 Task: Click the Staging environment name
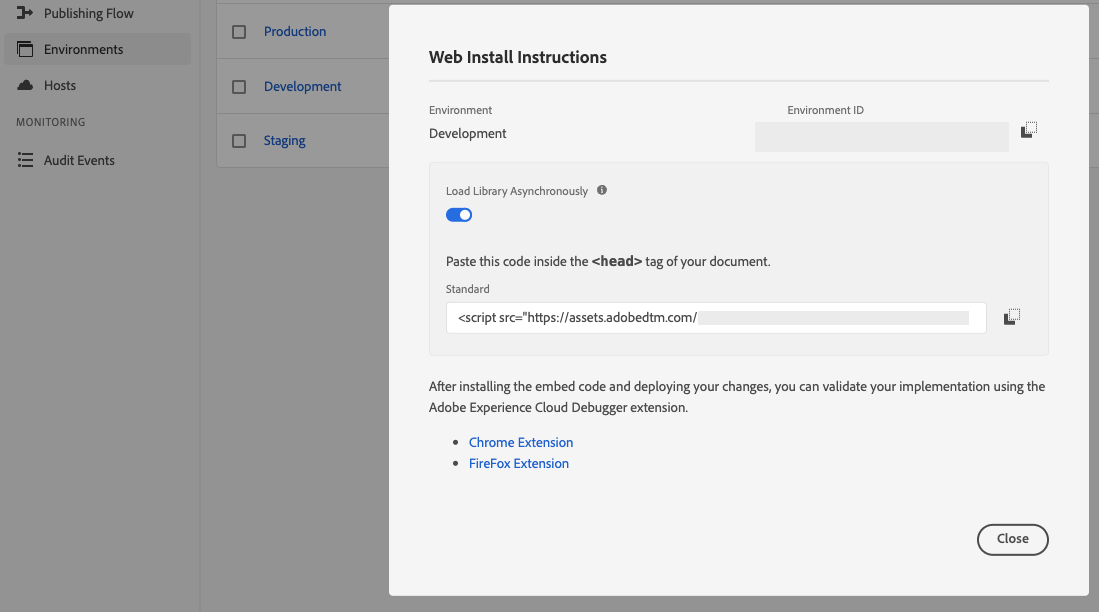pyautogui.click(x=285, y=141)
